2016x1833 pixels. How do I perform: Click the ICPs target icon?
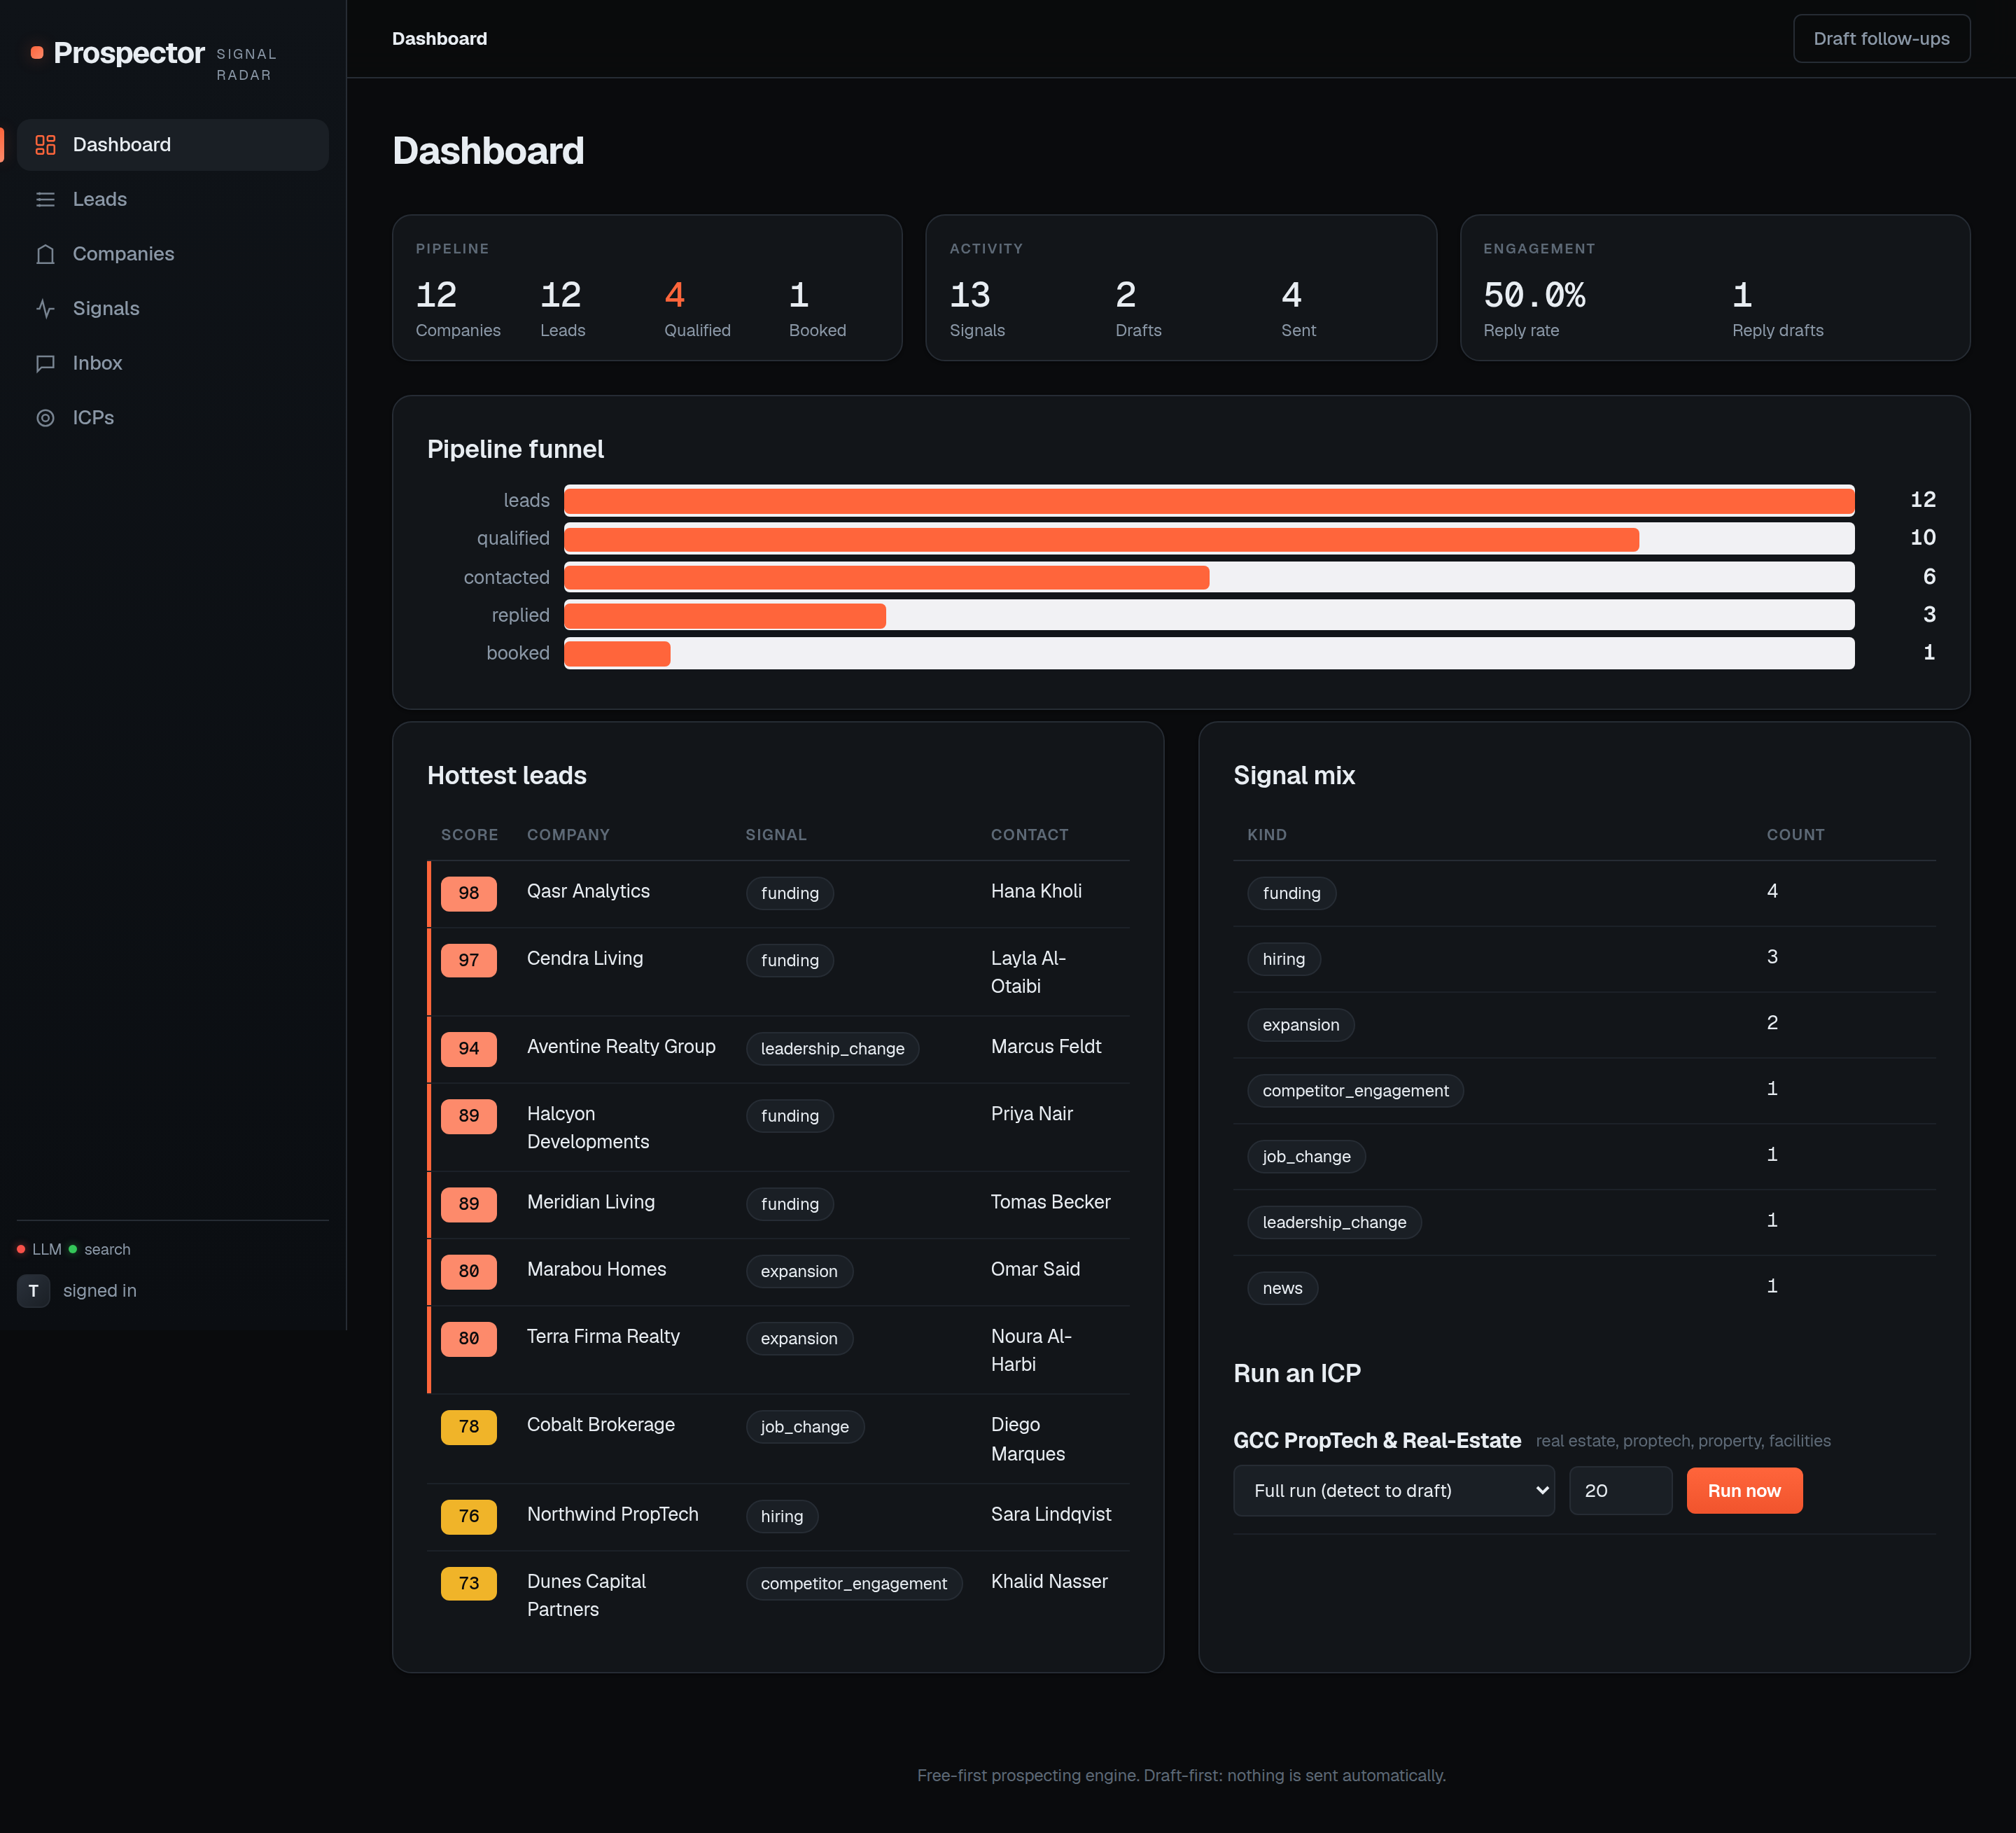point(45,418)
